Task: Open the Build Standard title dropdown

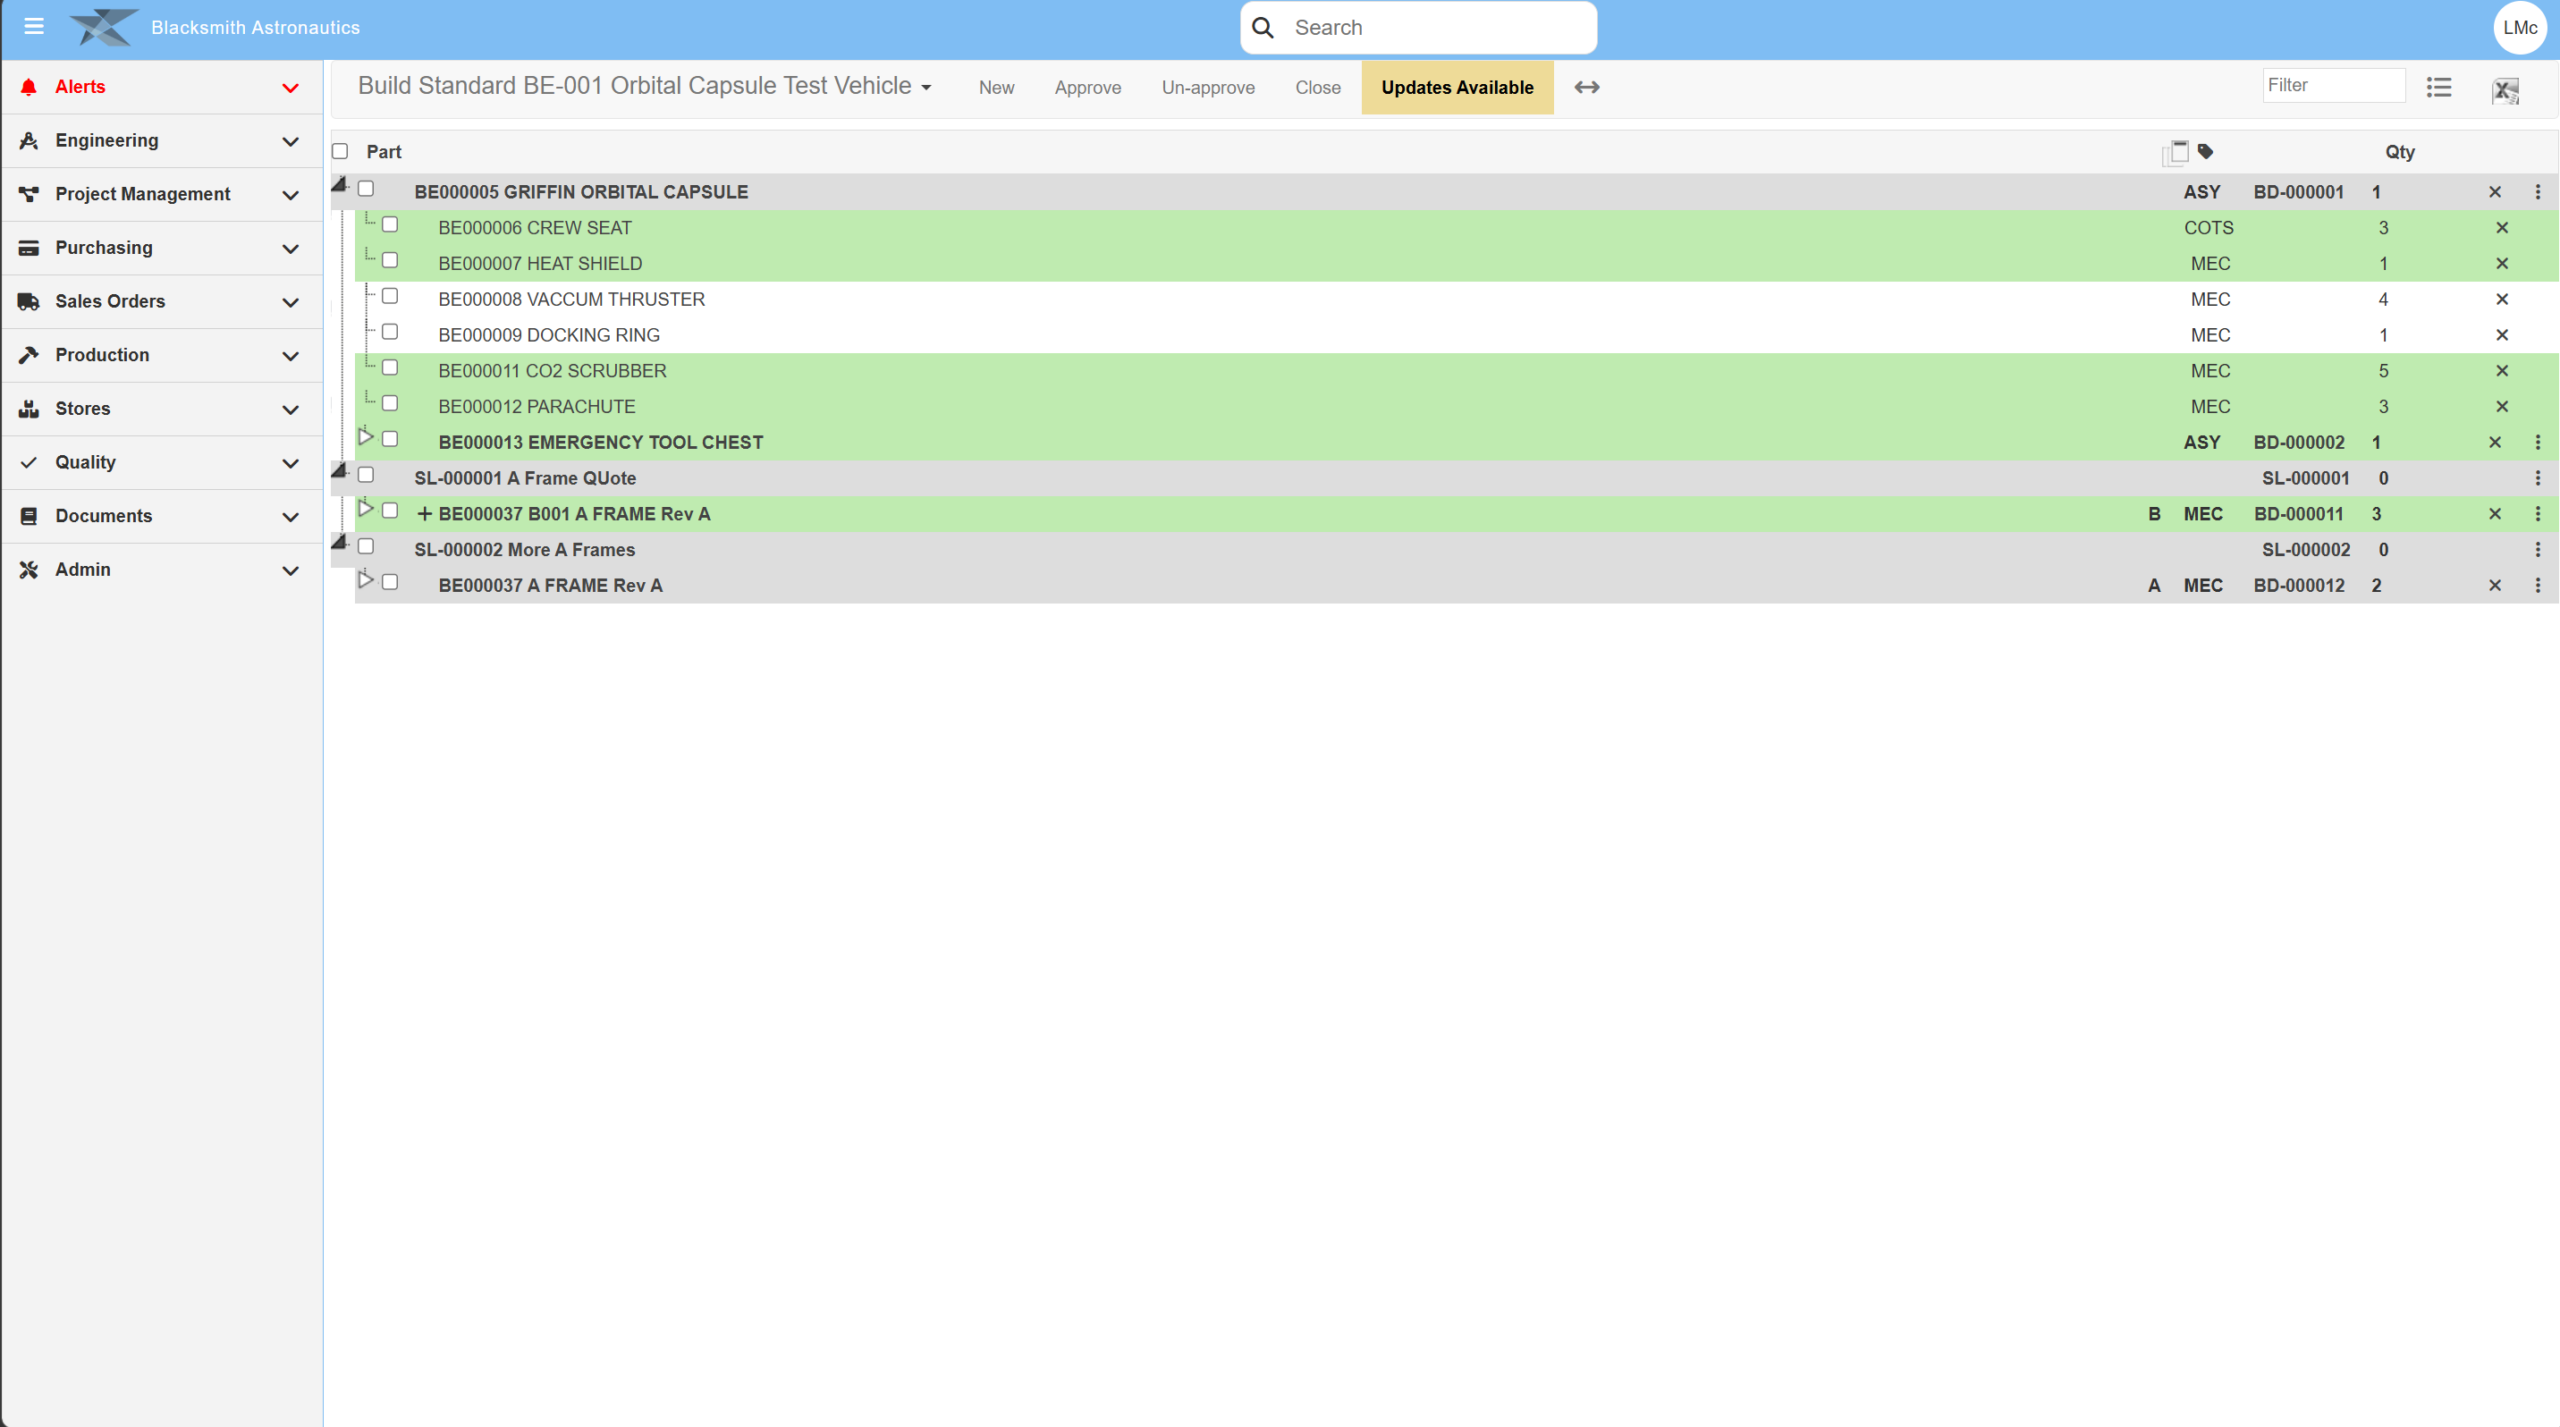Action: (645, 87)
